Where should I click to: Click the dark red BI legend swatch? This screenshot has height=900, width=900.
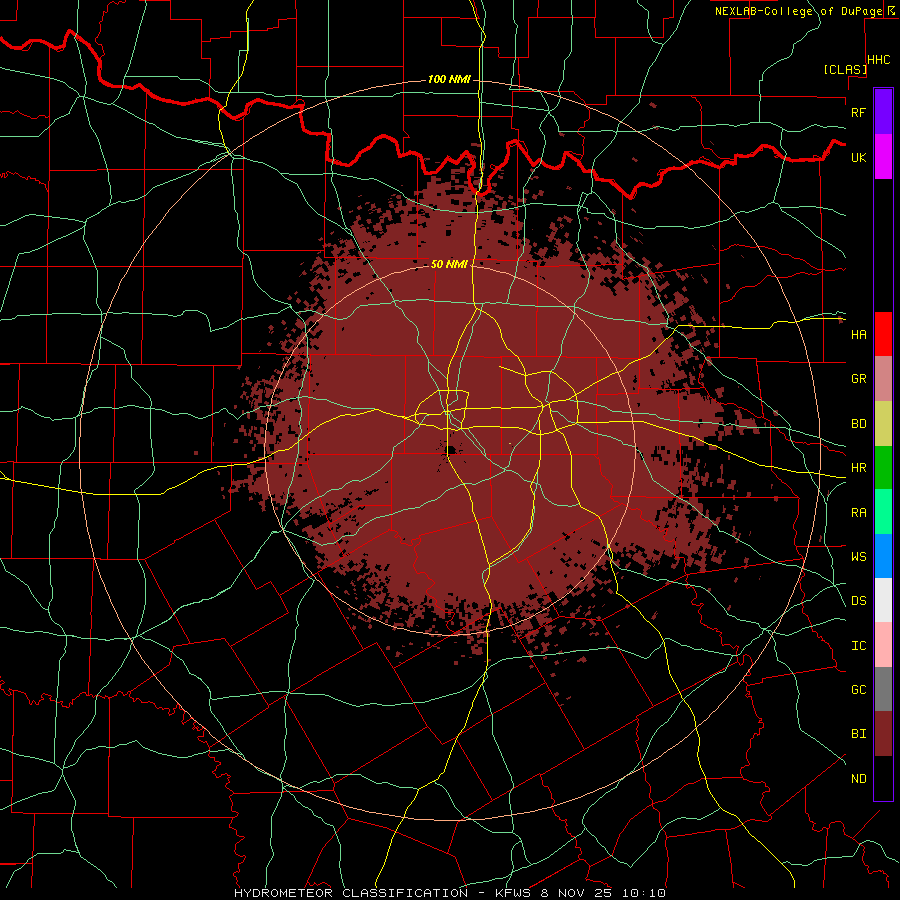883,734
